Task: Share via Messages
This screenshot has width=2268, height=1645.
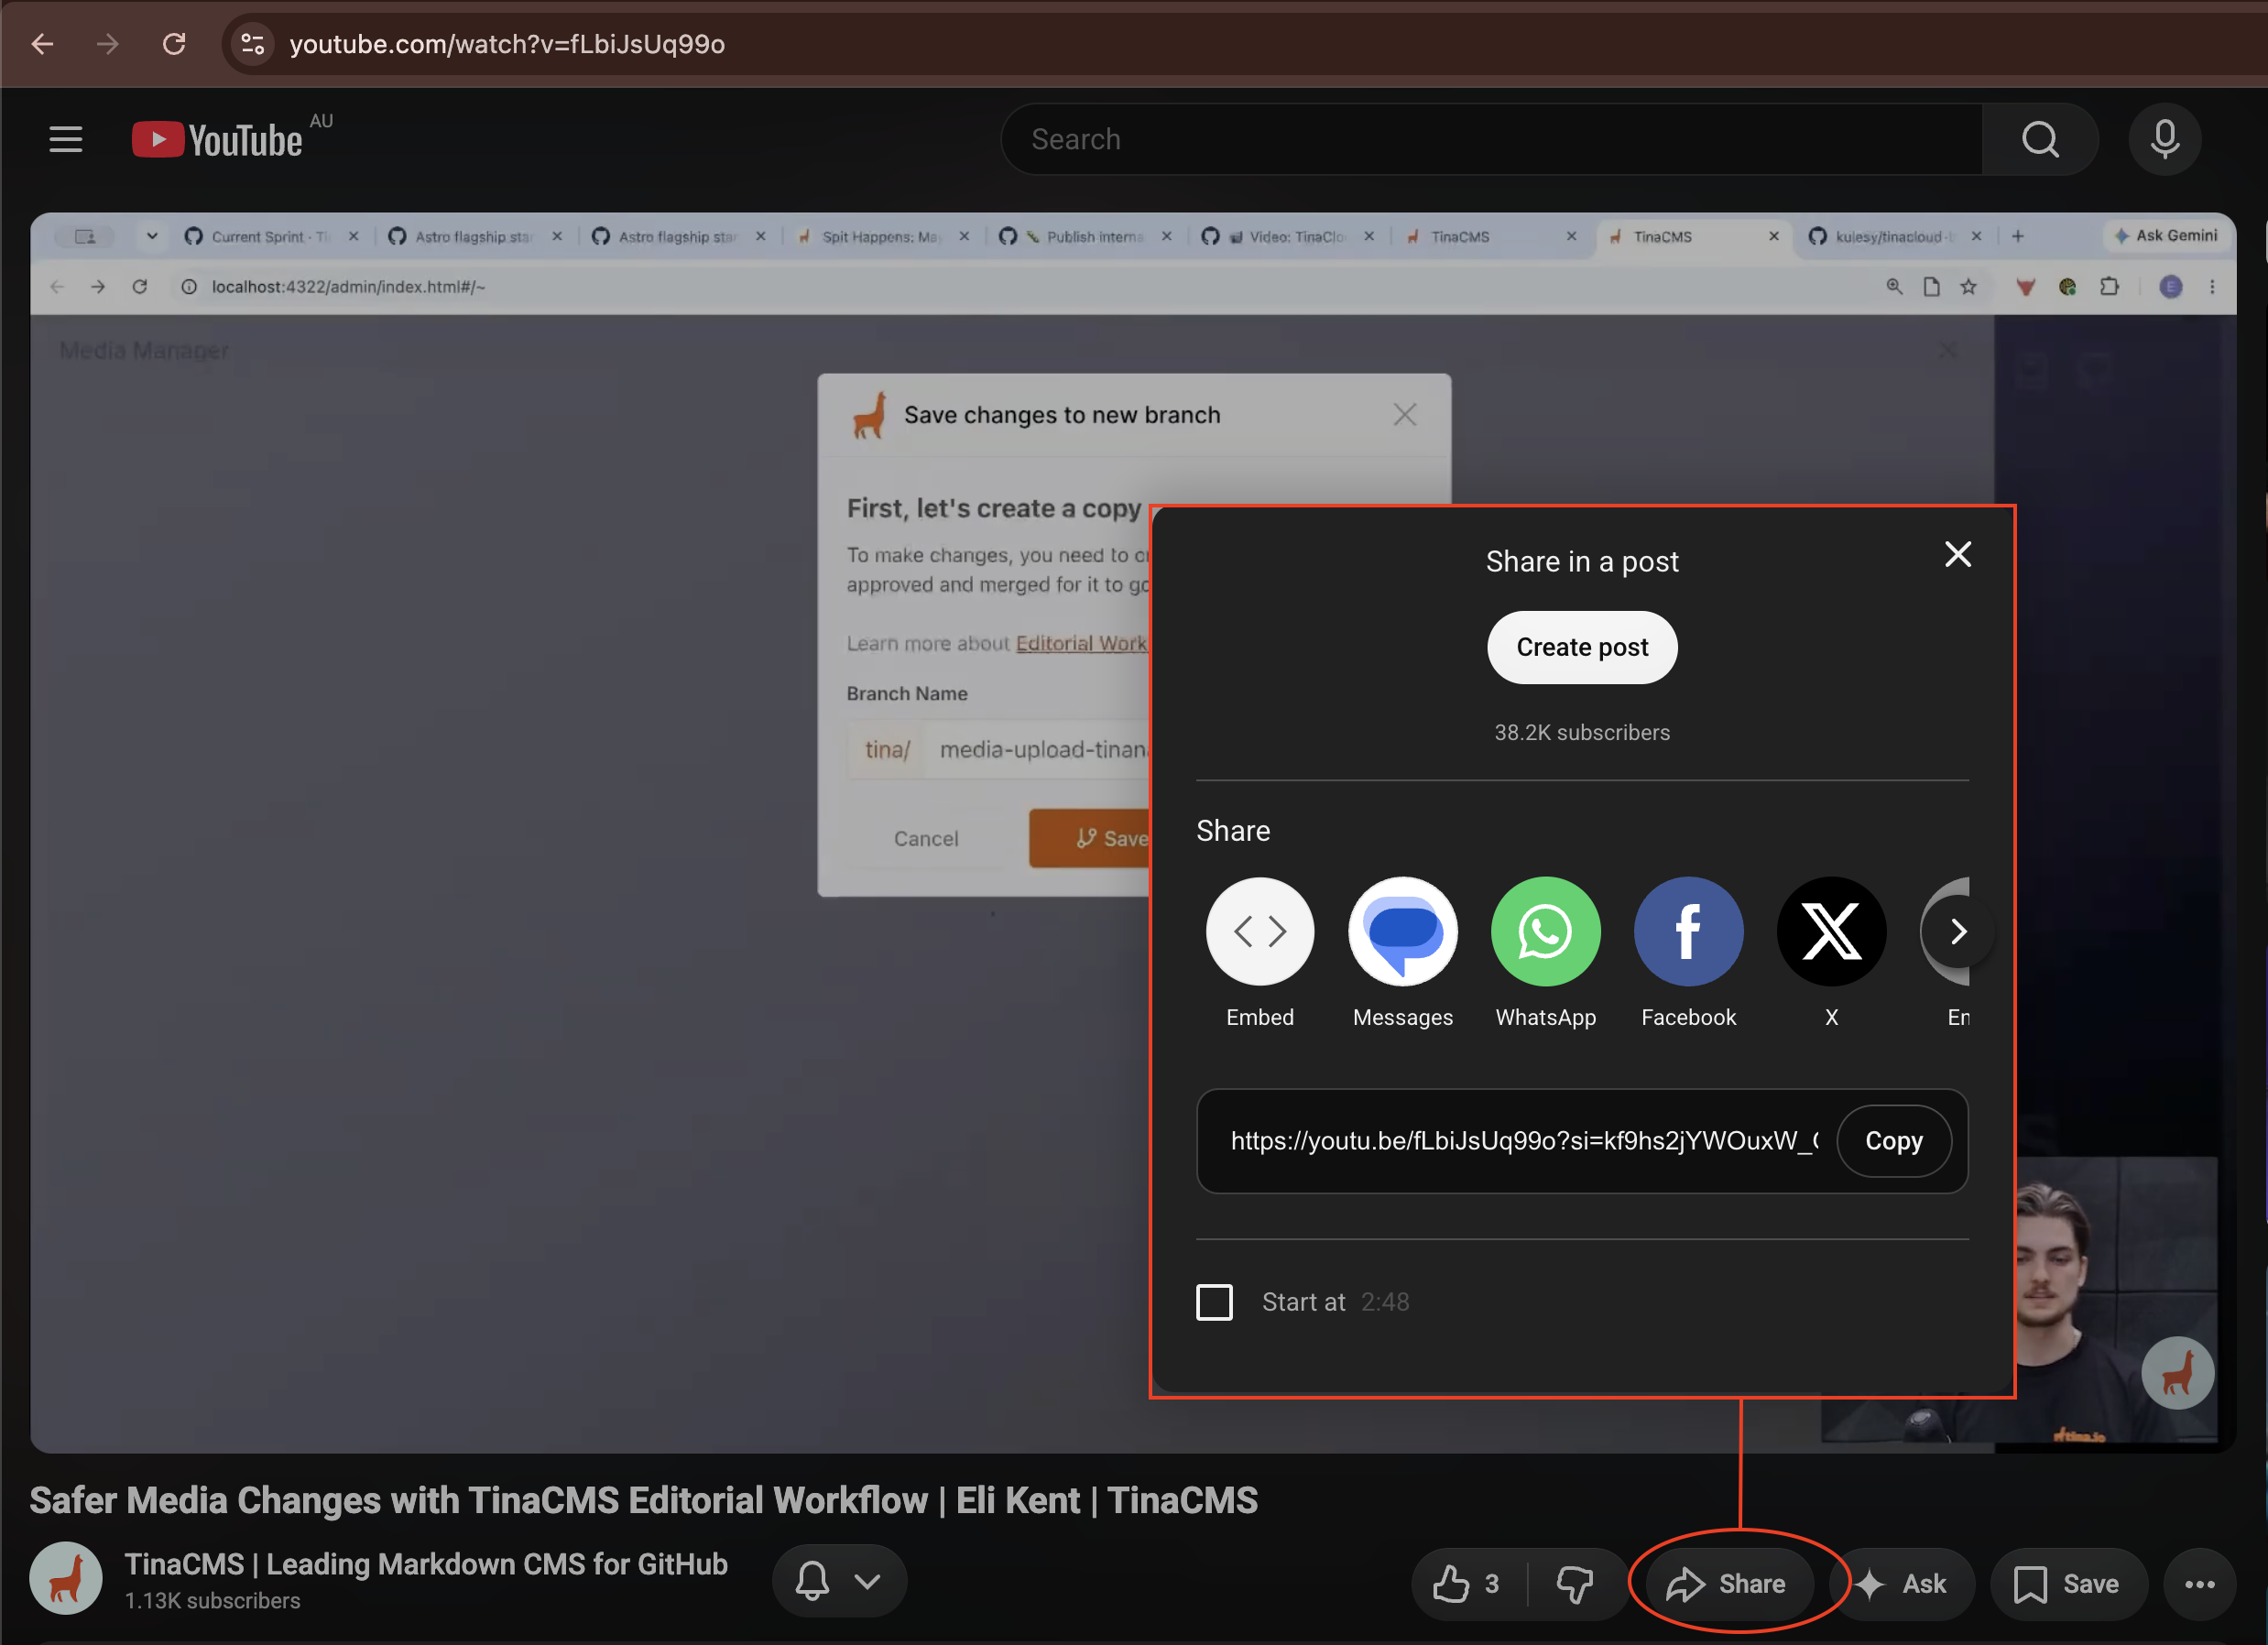Action: click(1403, 952)
